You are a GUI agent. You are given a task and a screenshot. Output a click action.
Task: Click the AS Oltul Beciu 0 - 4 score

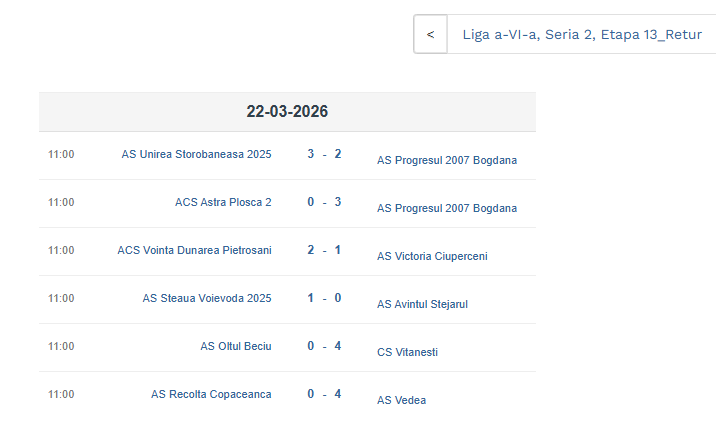[x=324, y=346]
